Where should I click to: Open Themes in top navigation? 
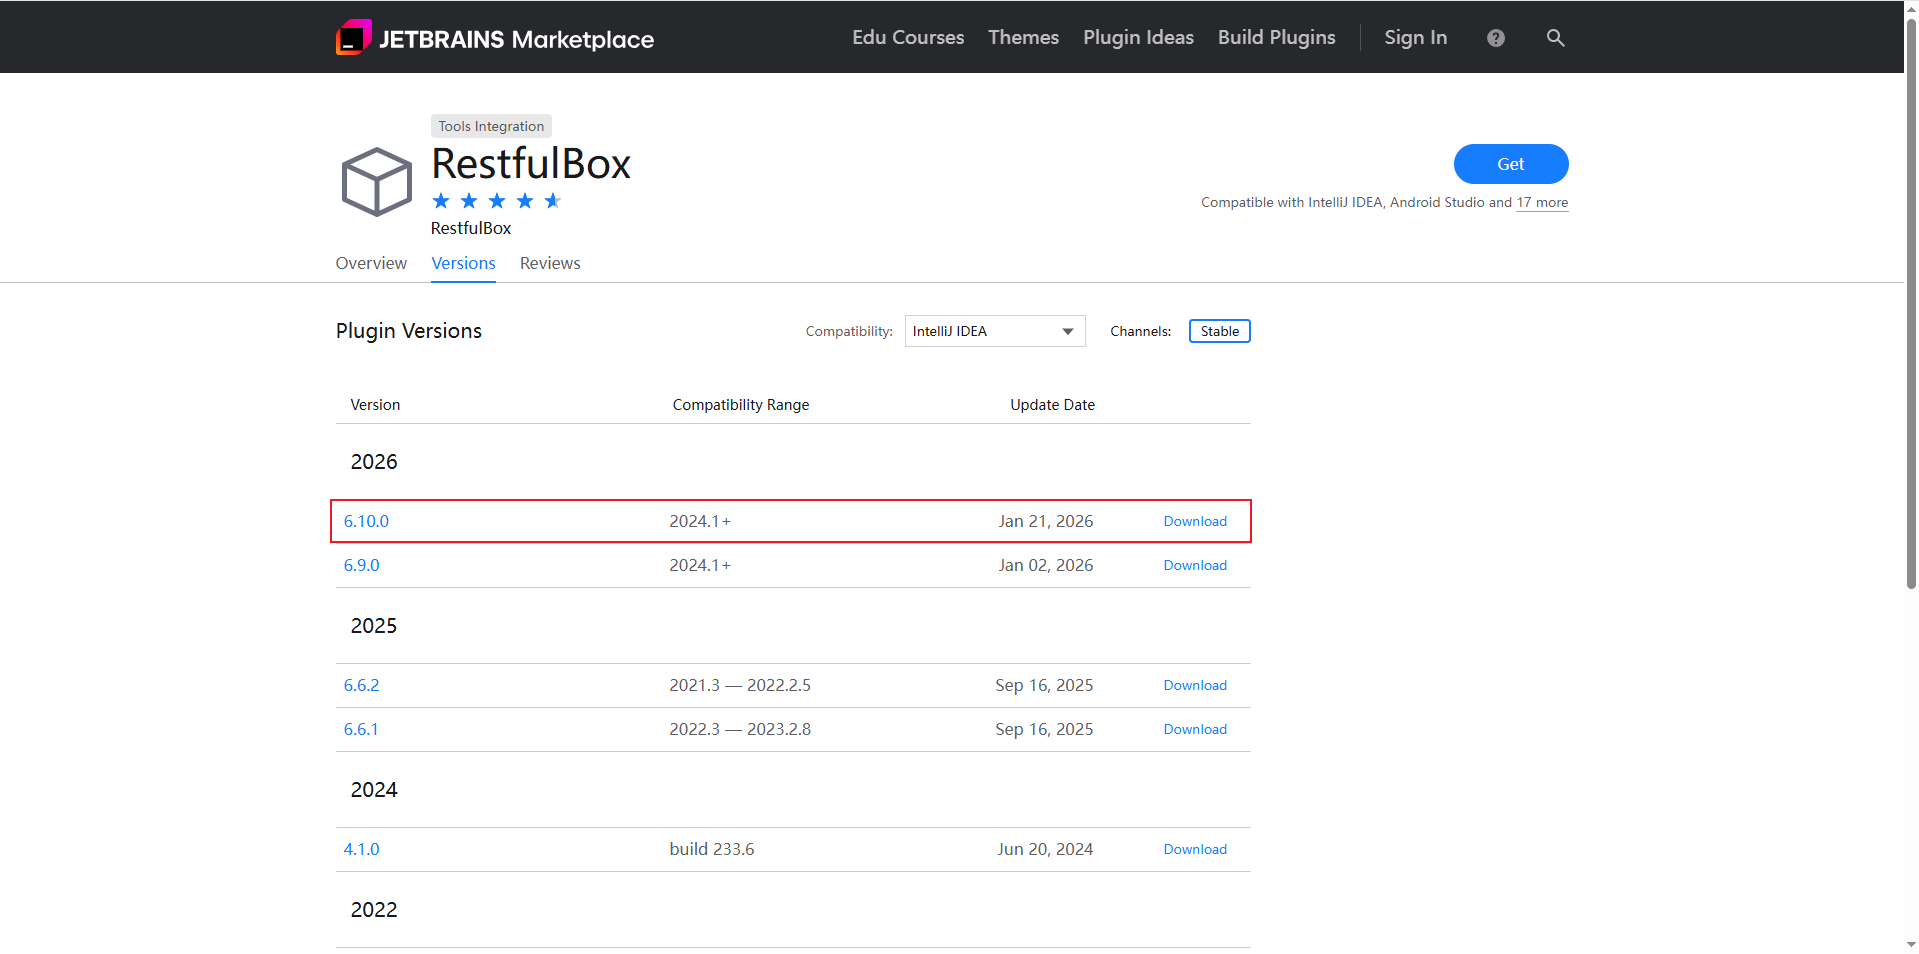click(1023, 37)
